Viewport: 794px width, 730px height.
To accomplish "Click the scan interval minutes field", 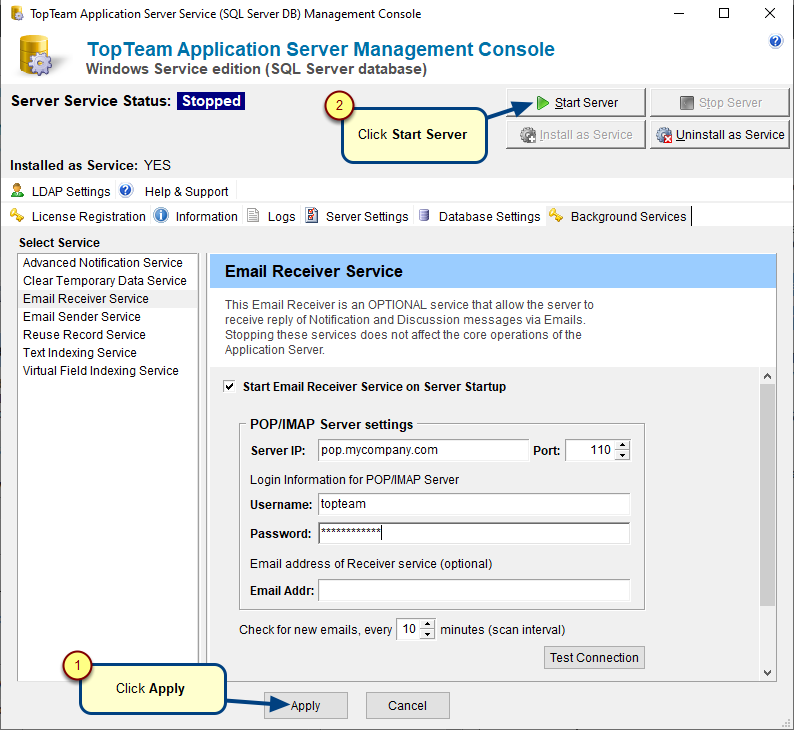I will tap(409, 629).
